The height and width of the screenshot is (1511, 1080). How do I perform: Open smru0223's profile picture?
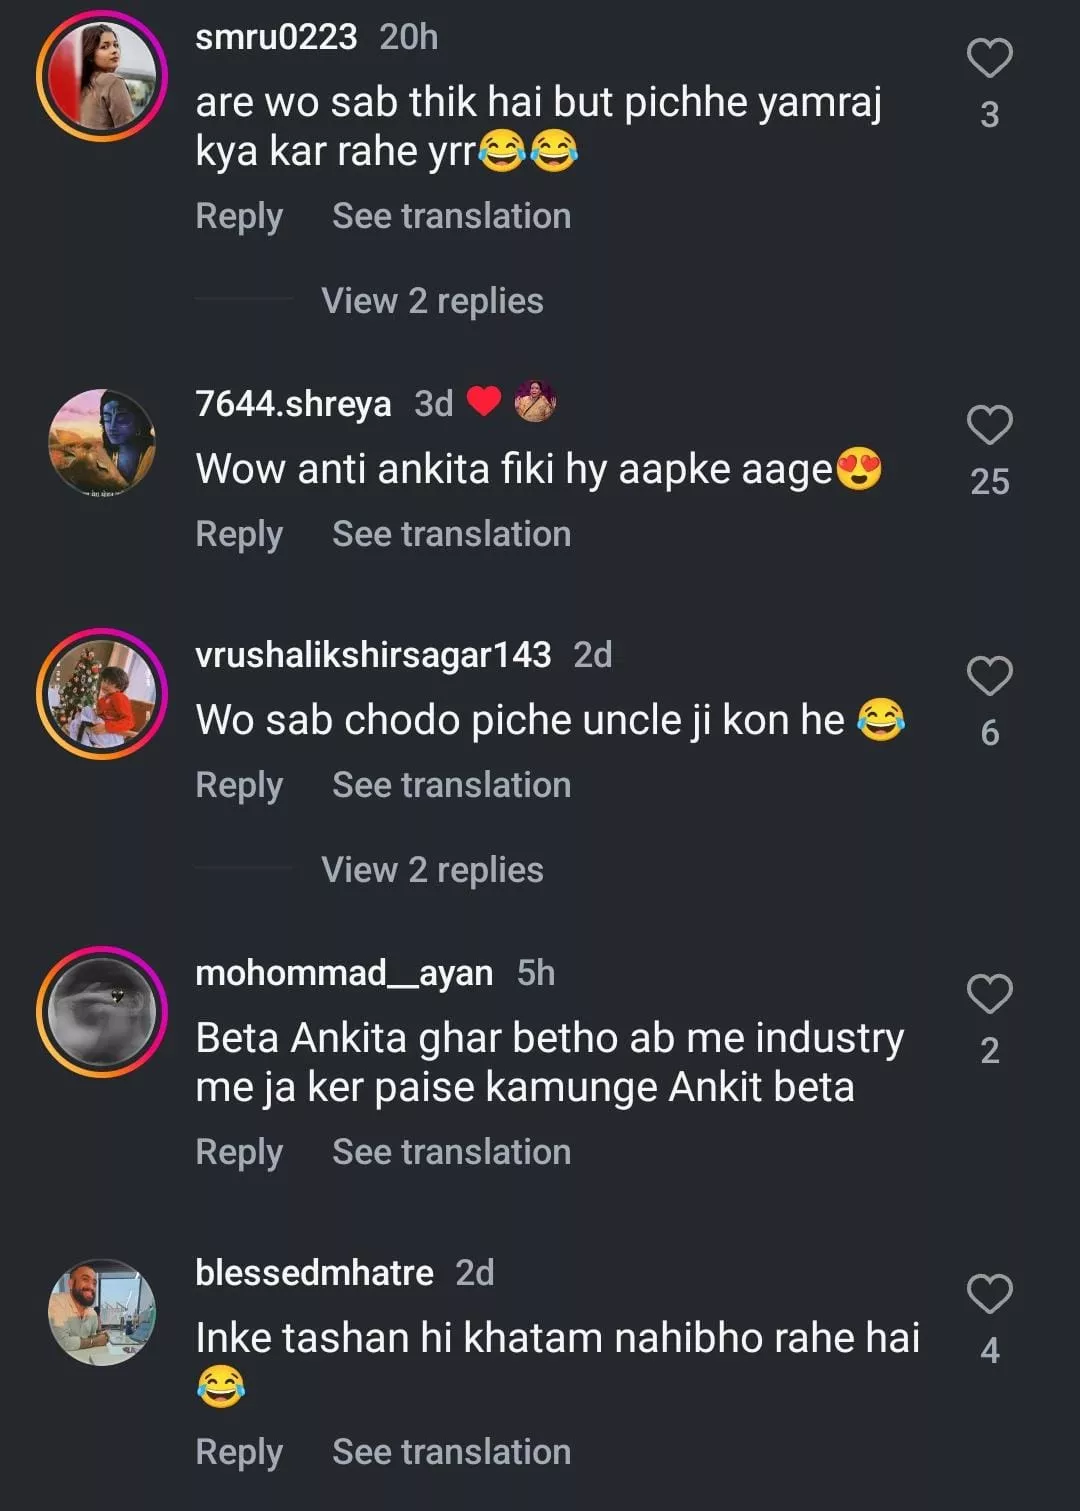point(102,77)
